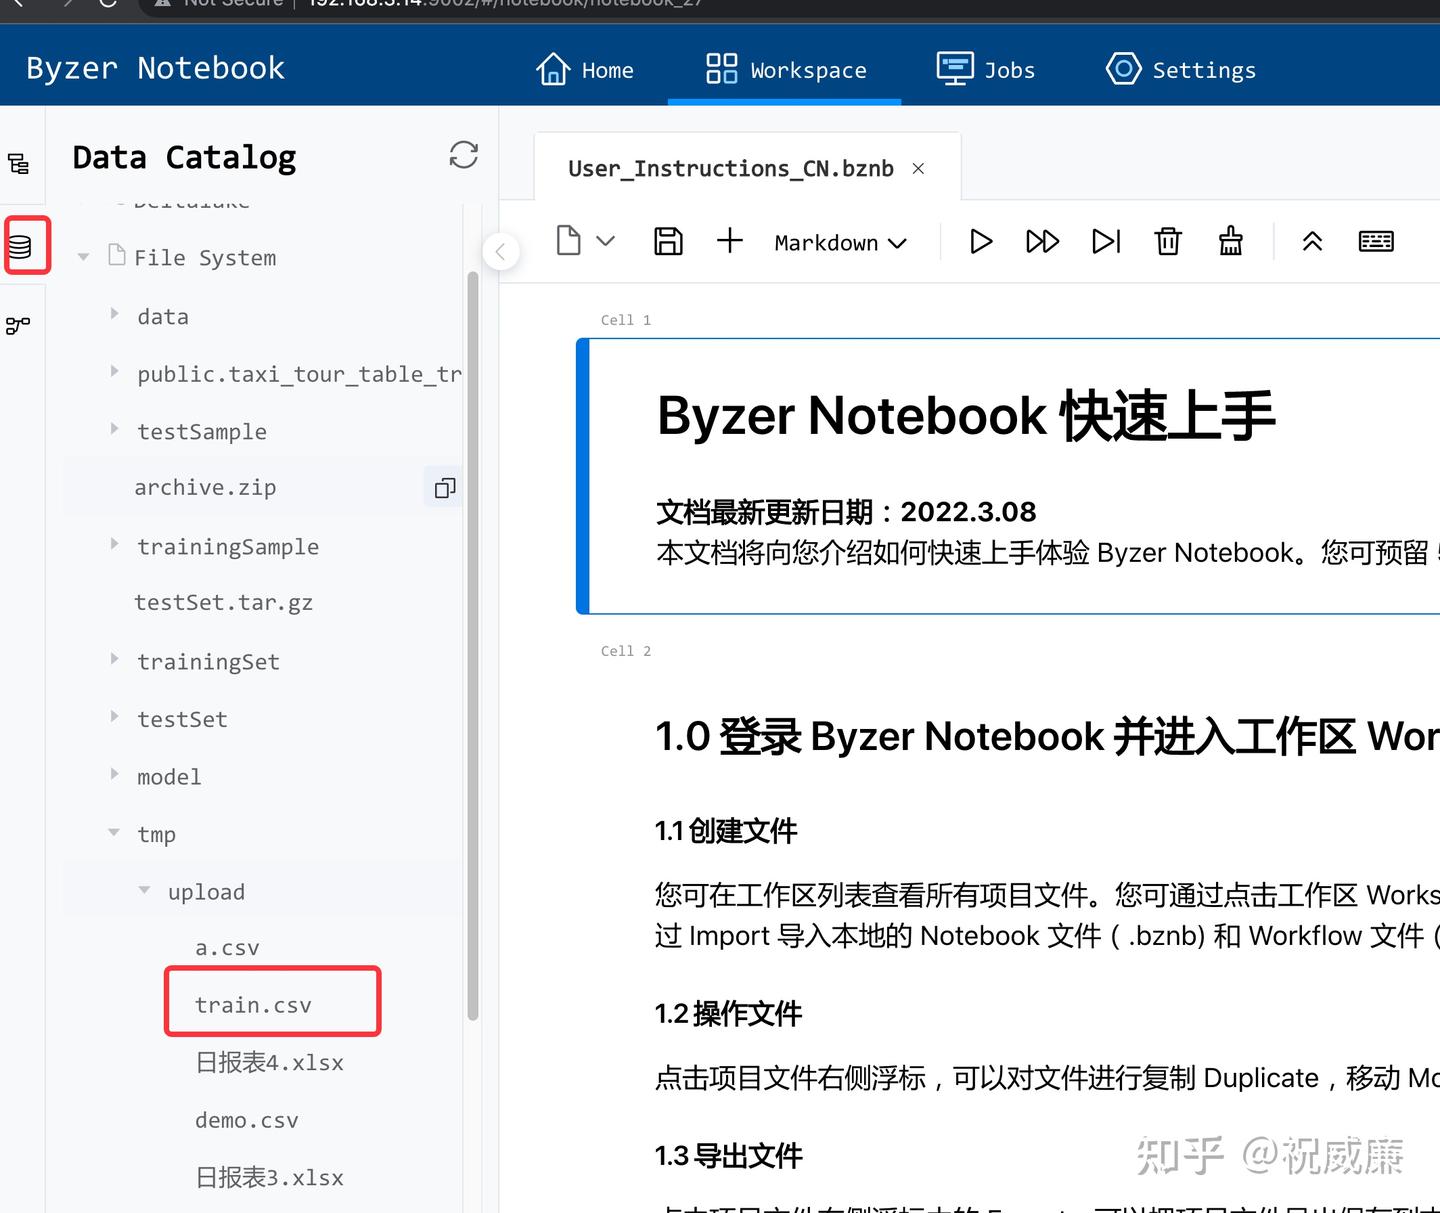The width and height of the screenshot is (1440, 1213).
Task: Click 1.3 导出文件 subheading
Action: [728, 1156]
